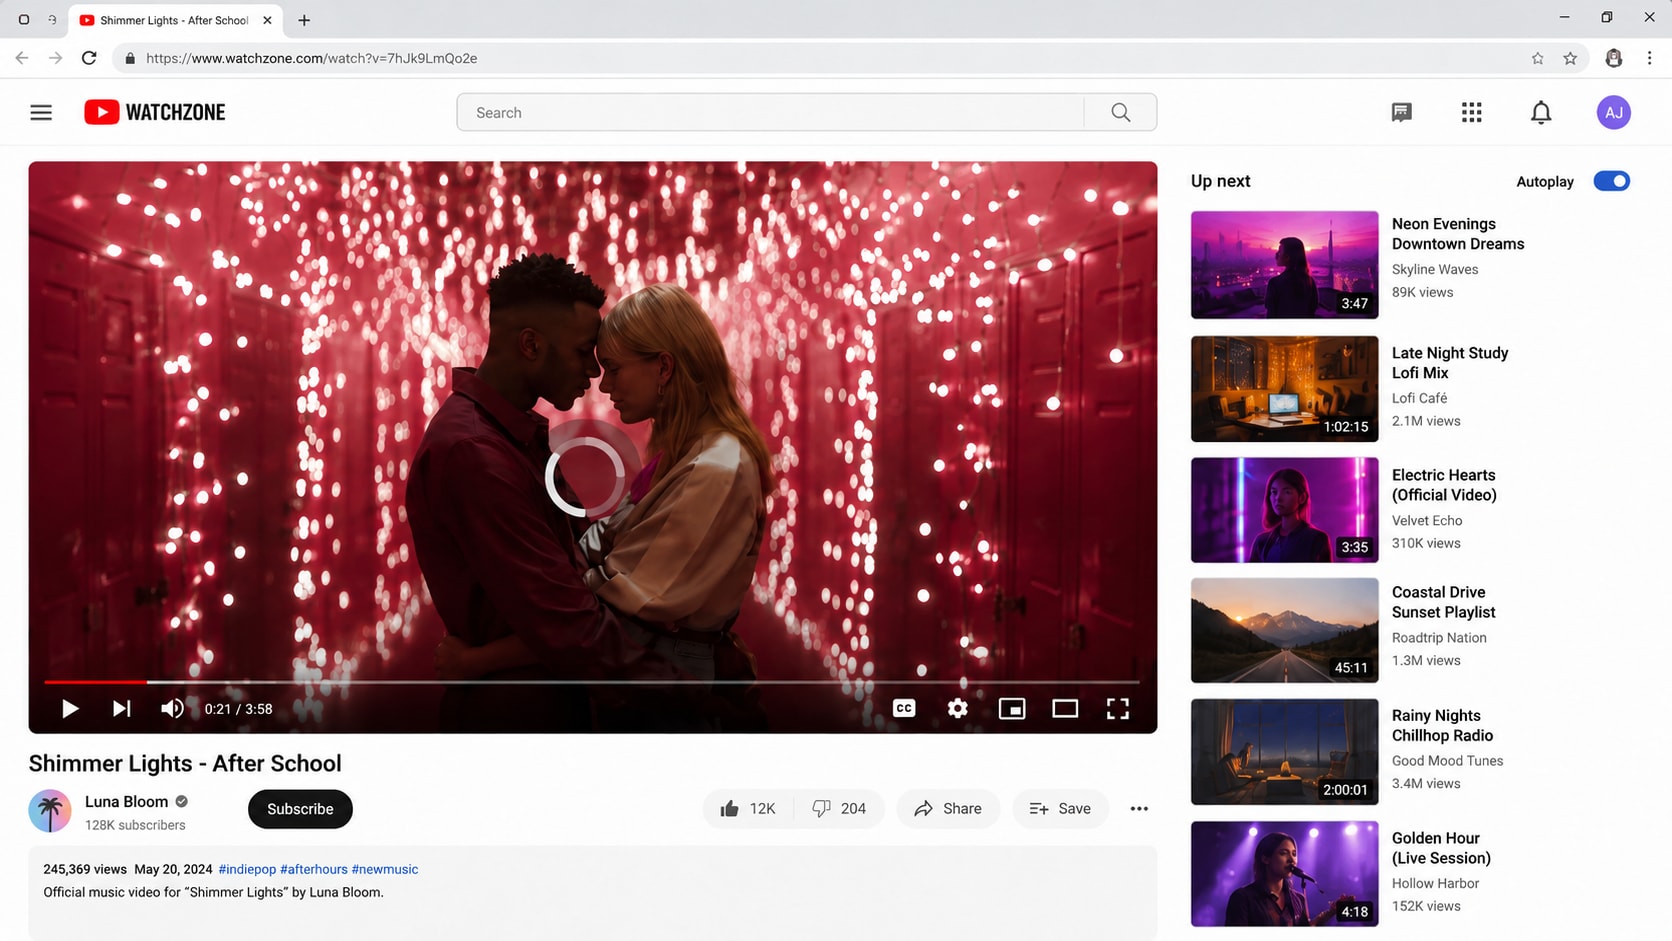Reload the browser page

click(89, 58)
